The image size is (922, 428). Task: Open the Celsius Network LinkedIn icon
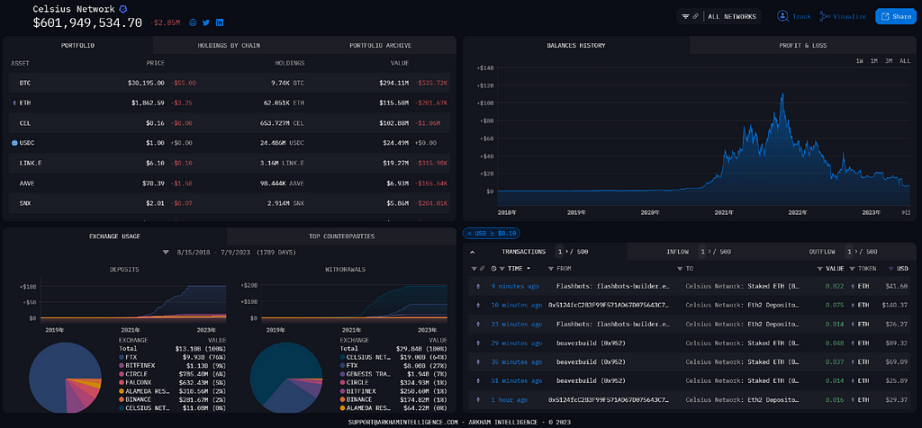(x=219, y=22)
